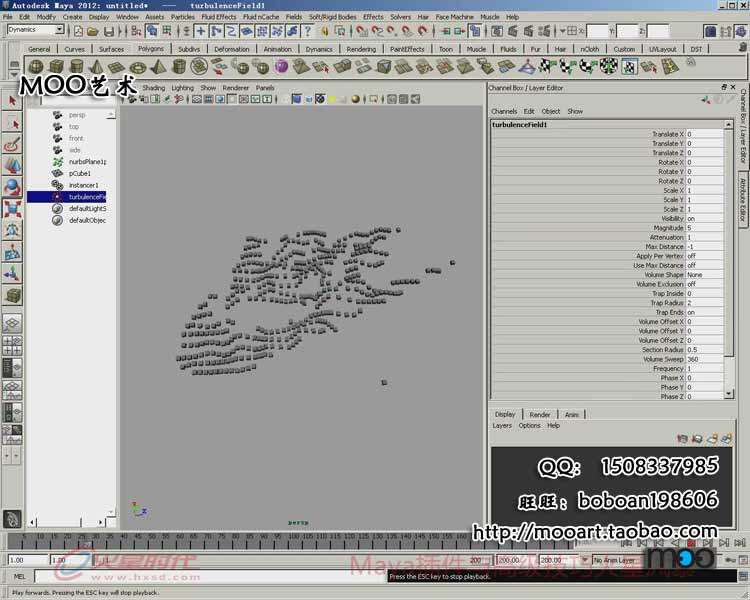Click the single perspective layout icon
Image resolution: width=750 pixels, height=600 pixels.
[13, 324]
